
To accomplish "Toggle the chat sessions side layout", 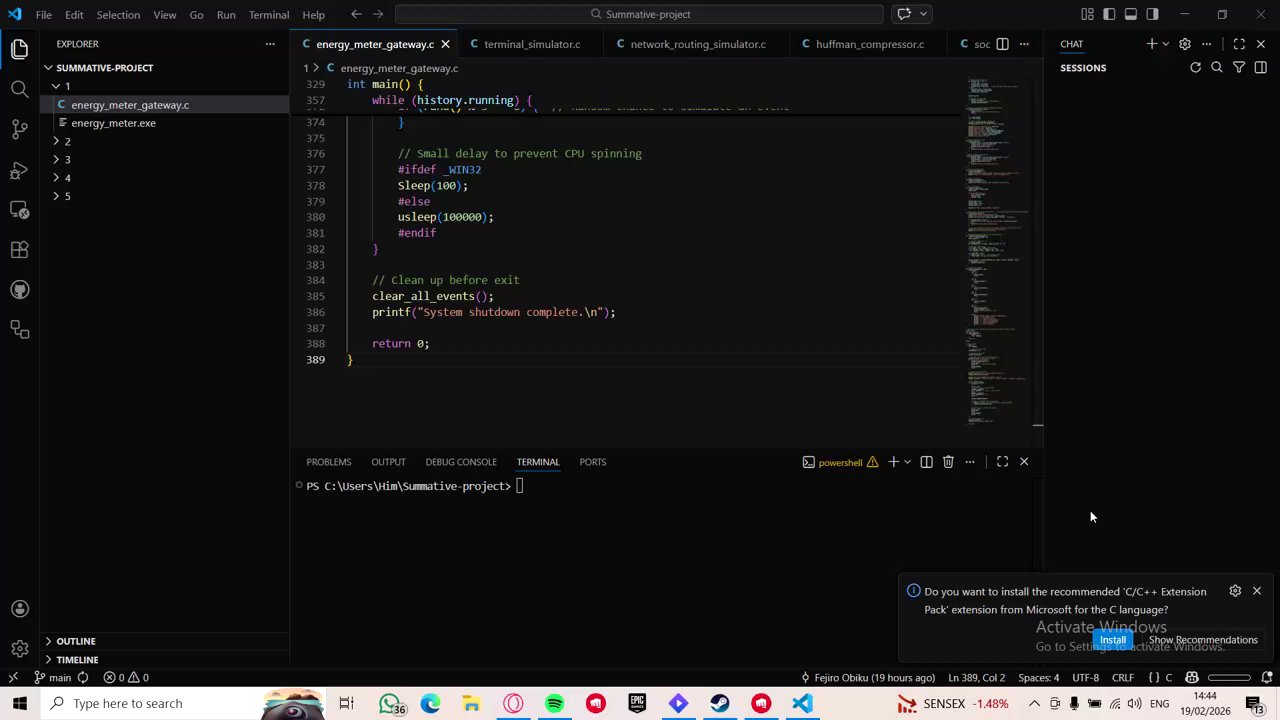I will click(x=1261, y=68).
